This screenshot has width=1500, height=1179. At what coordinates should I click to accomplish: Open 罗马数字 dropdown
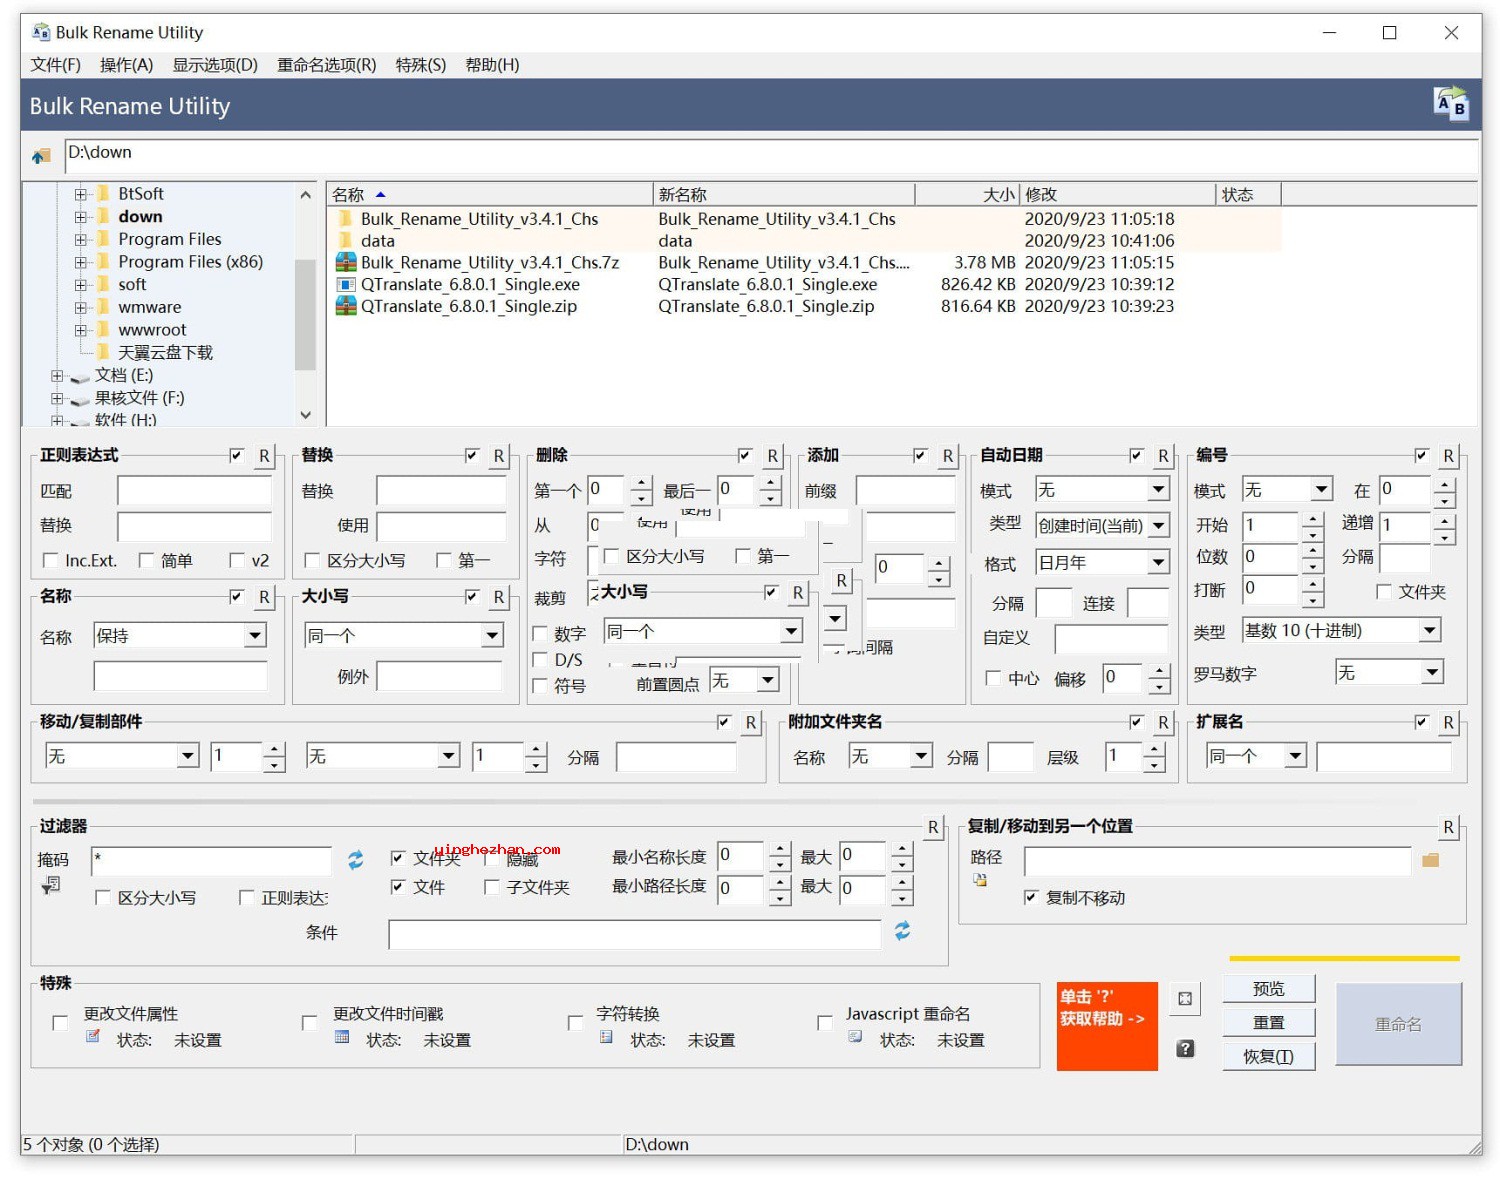[1390, 672]
